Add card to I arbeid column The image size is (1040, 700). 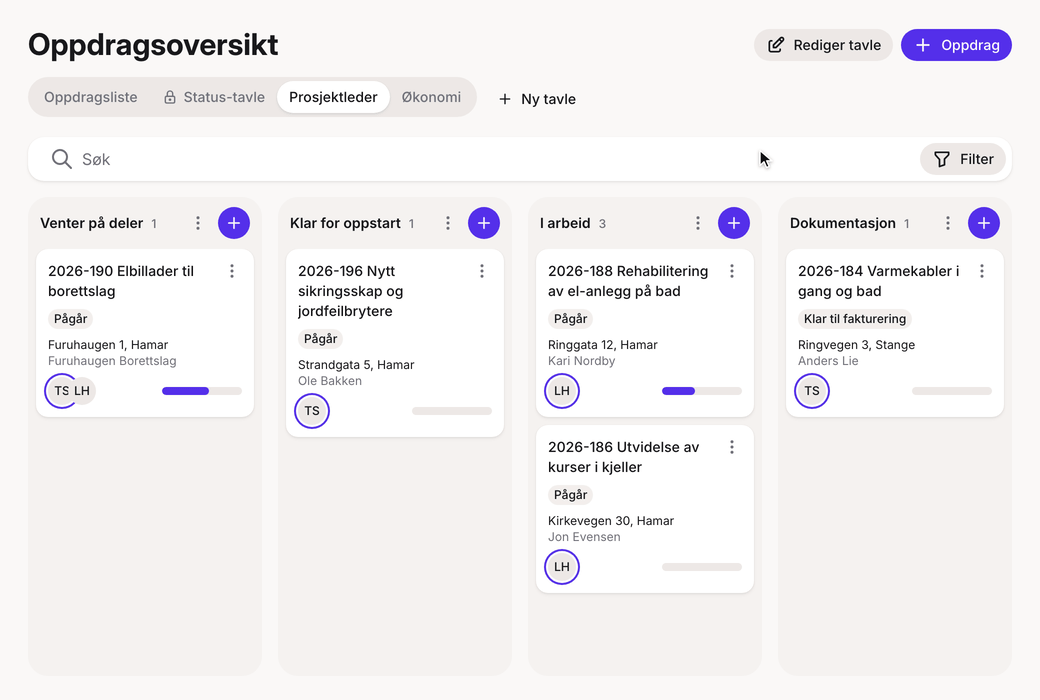(734, 223)
